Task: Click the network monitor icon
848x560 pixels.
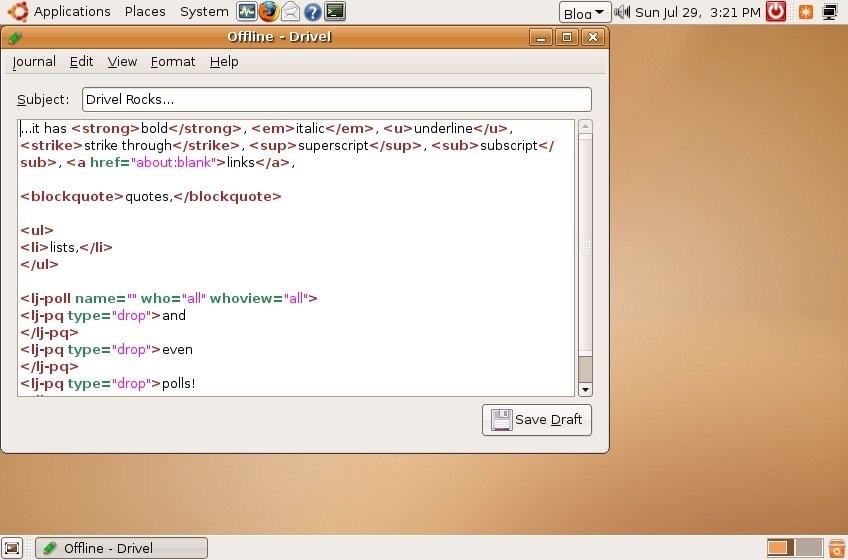Action: [x=830, y=11]
